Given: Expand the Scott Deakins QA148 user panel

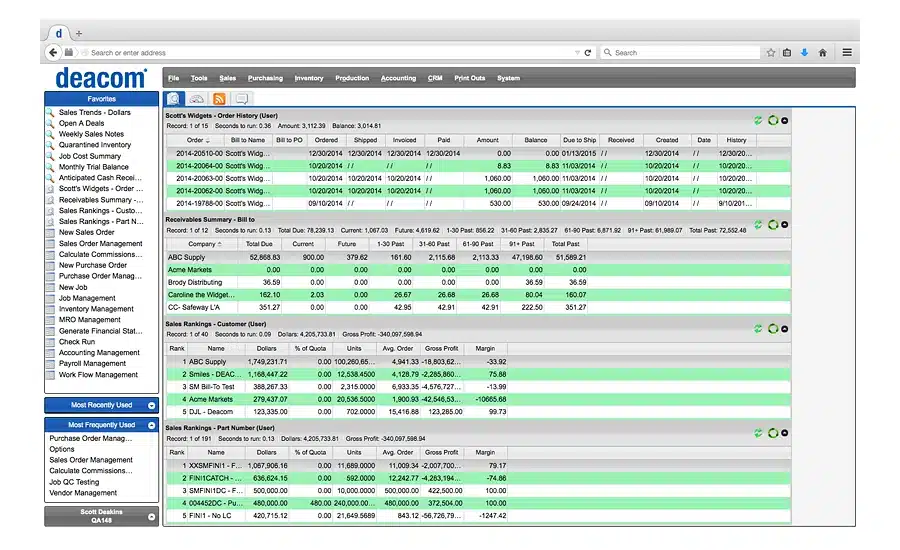Looking at the screenshot, I should coord(152,517).
